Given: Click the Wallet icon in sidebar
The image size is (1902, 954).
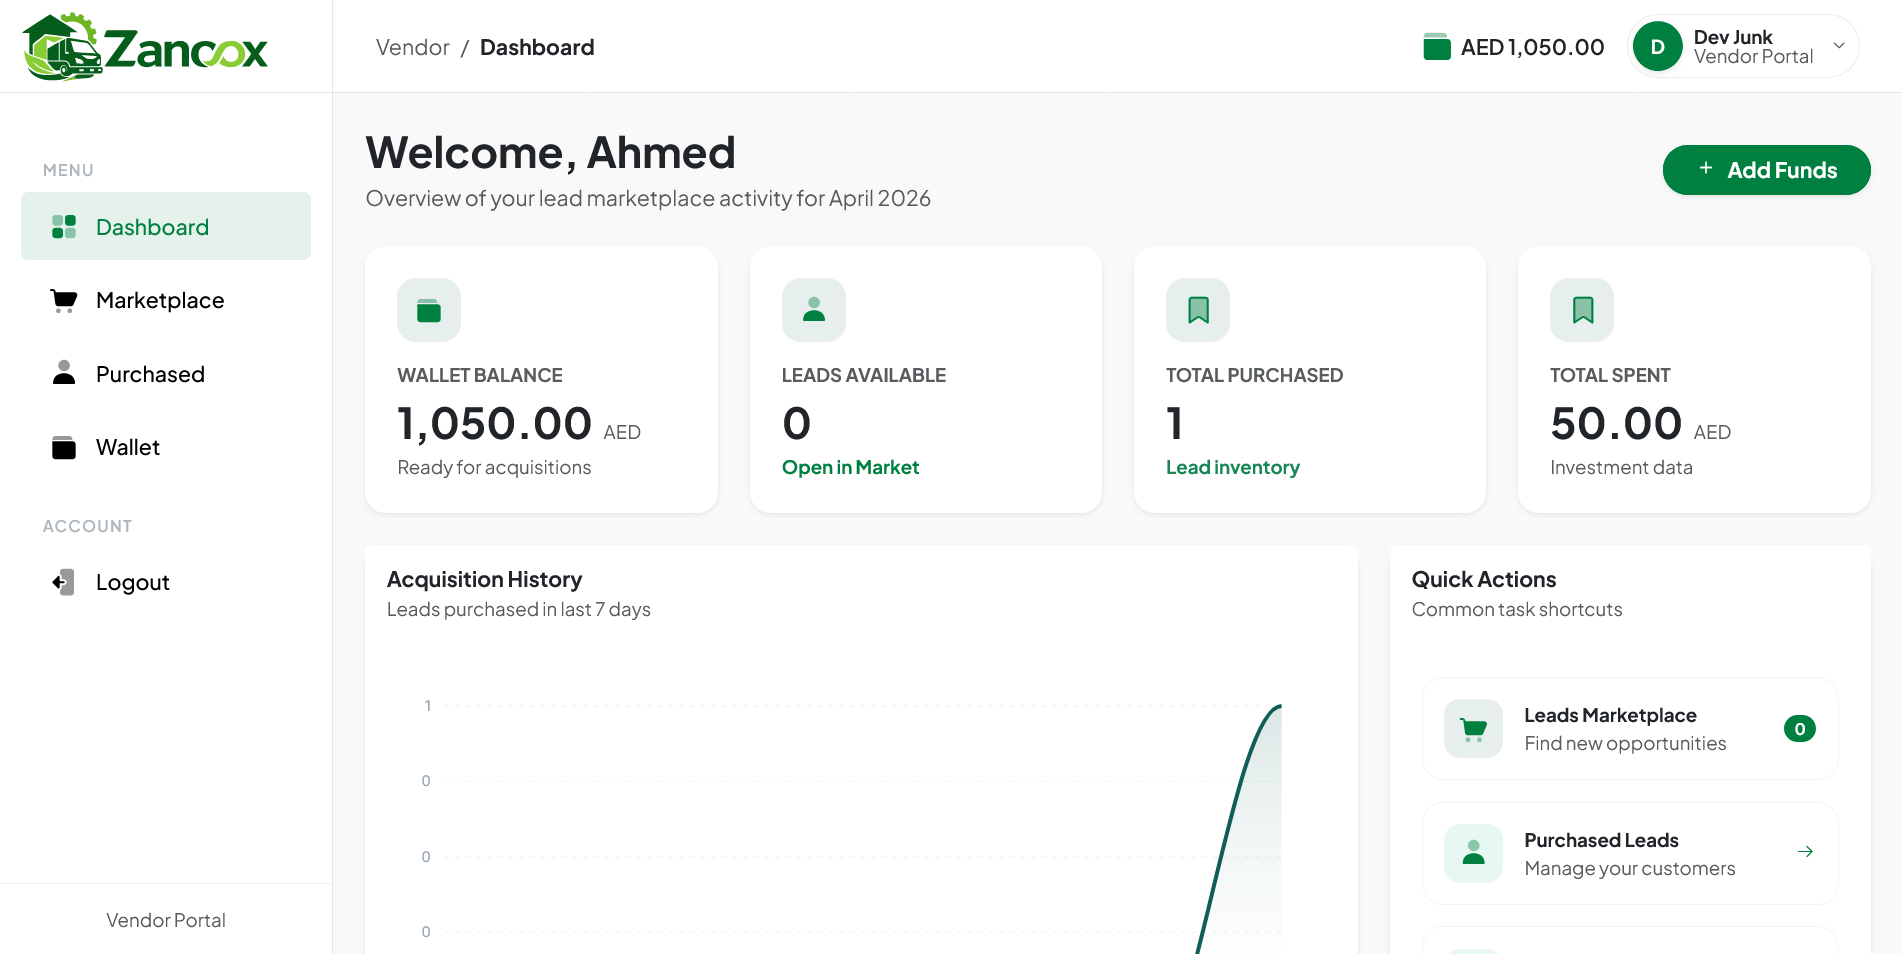Looking at the screenshot, I should (64, 447).
